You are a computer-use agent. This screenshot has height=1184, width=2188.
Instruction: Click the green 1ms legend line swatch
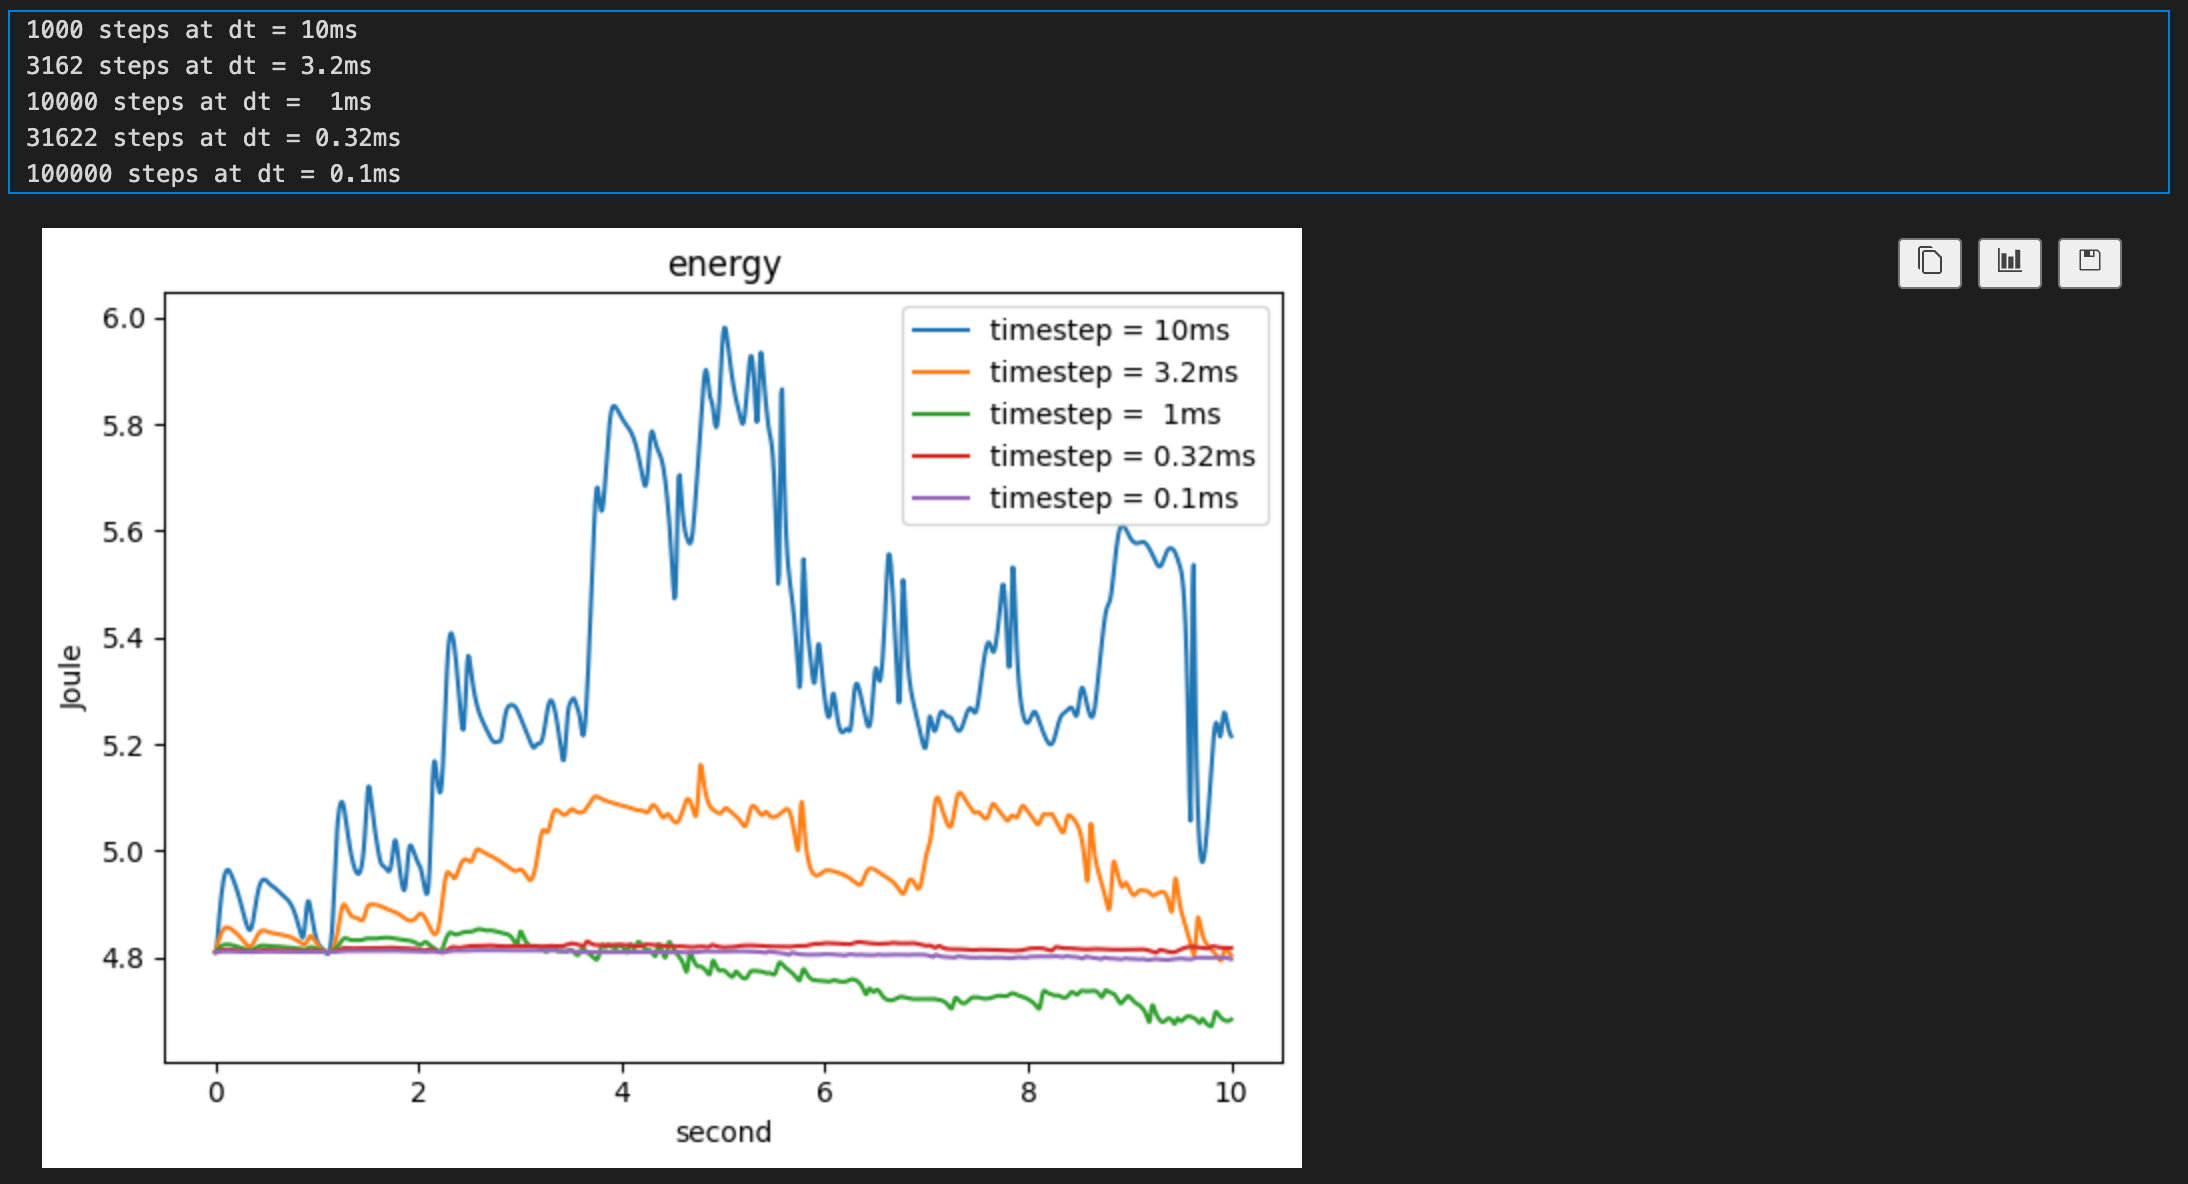click(x=941, y=414)
